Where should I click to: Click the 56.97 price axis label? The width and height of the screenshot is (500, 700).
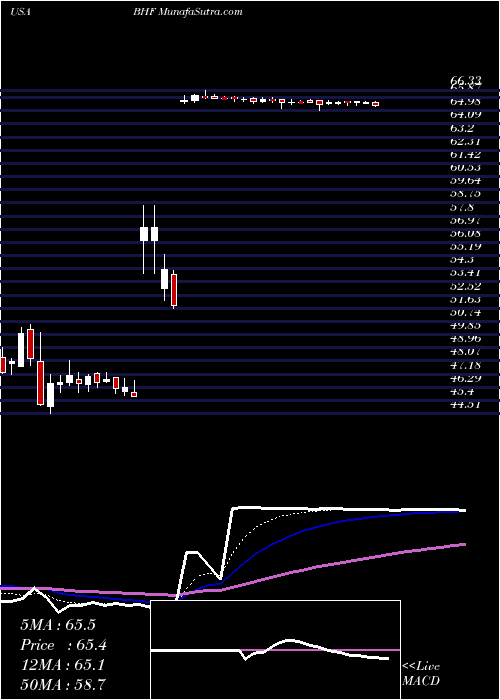click(466, 221)
